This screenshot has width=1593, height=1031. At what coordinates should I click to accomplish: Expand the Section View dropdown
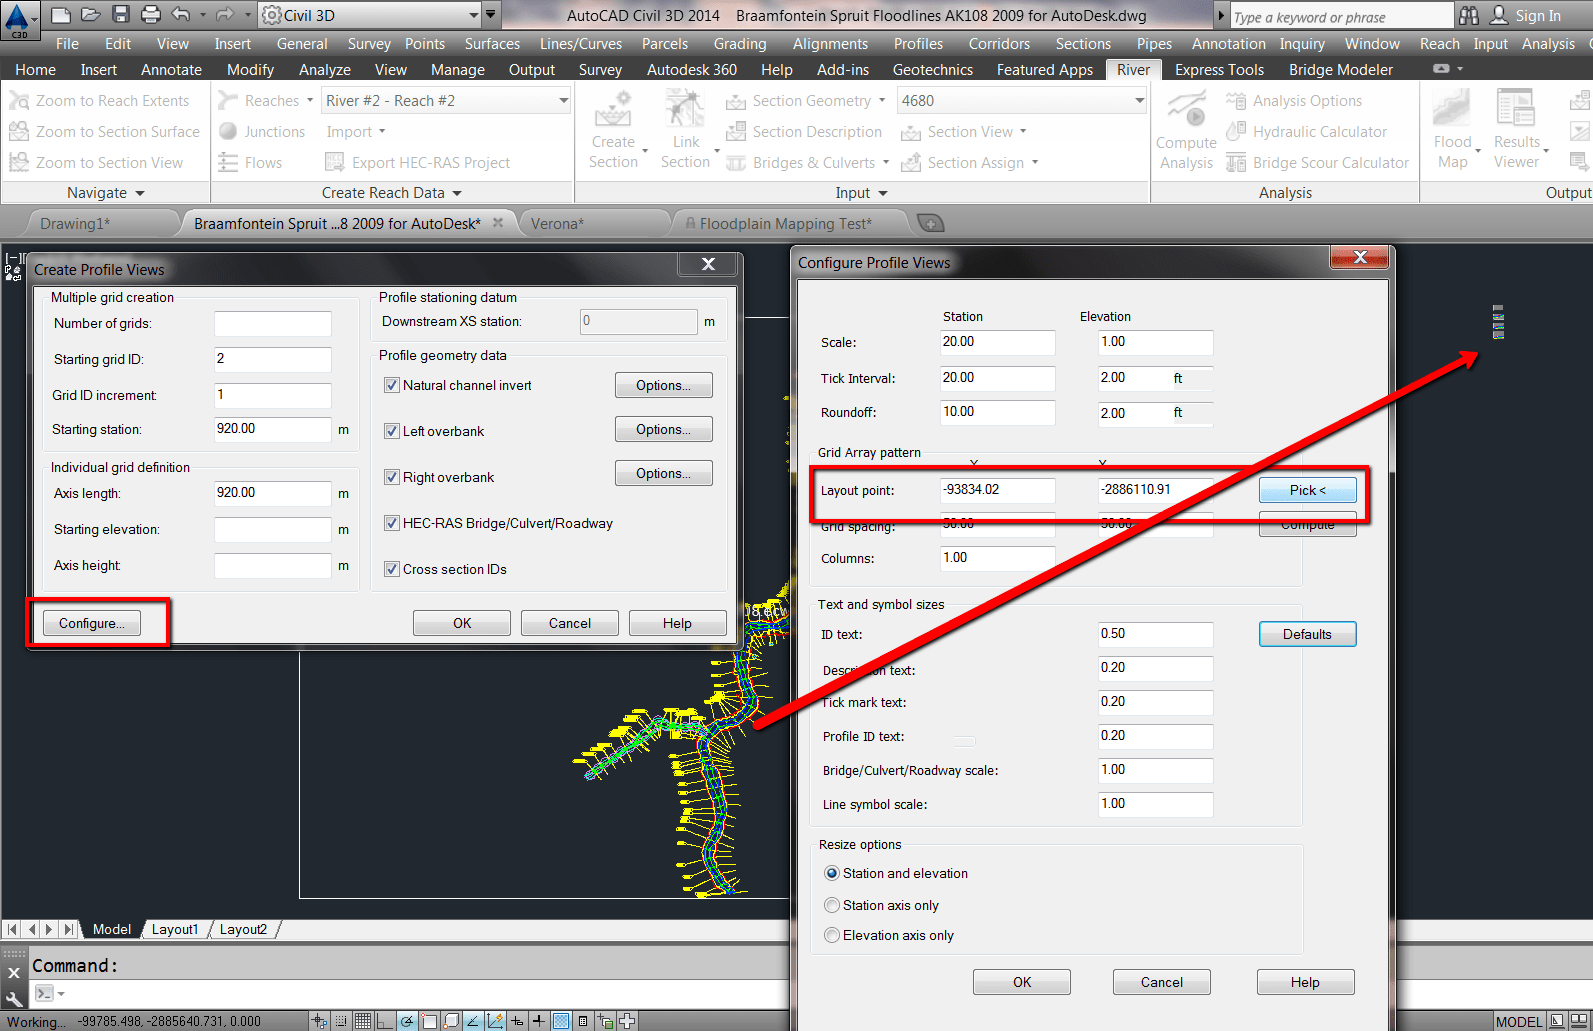click(x=1023, y=132)
